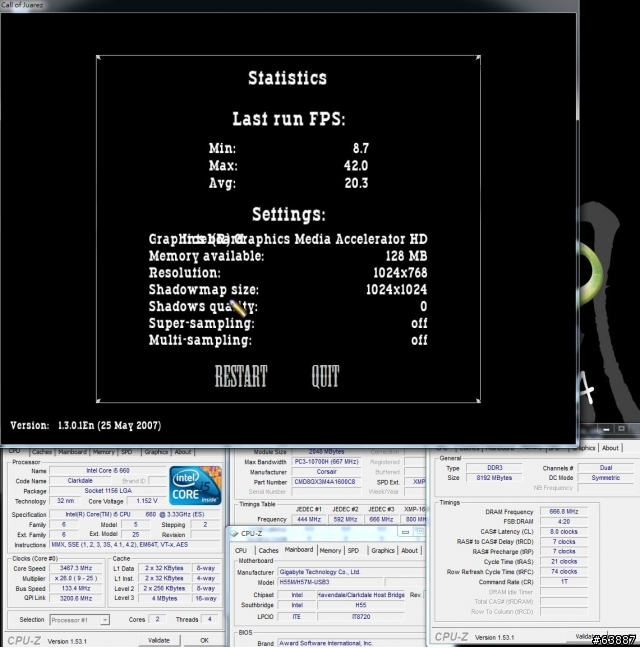640x648 pixels.
Task: Click the RESTART button in Call of Juarez
Action: click(241, 376)
